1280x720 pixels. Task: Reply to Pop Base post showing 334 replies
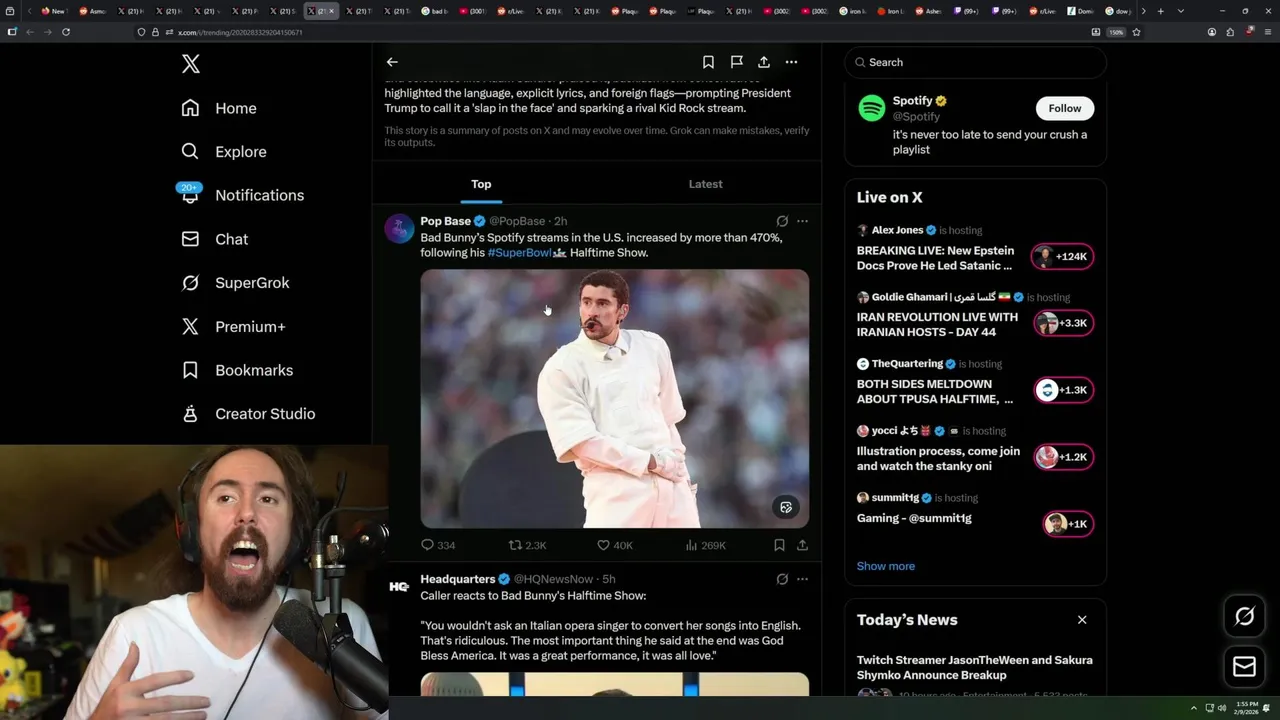point(438,545)
